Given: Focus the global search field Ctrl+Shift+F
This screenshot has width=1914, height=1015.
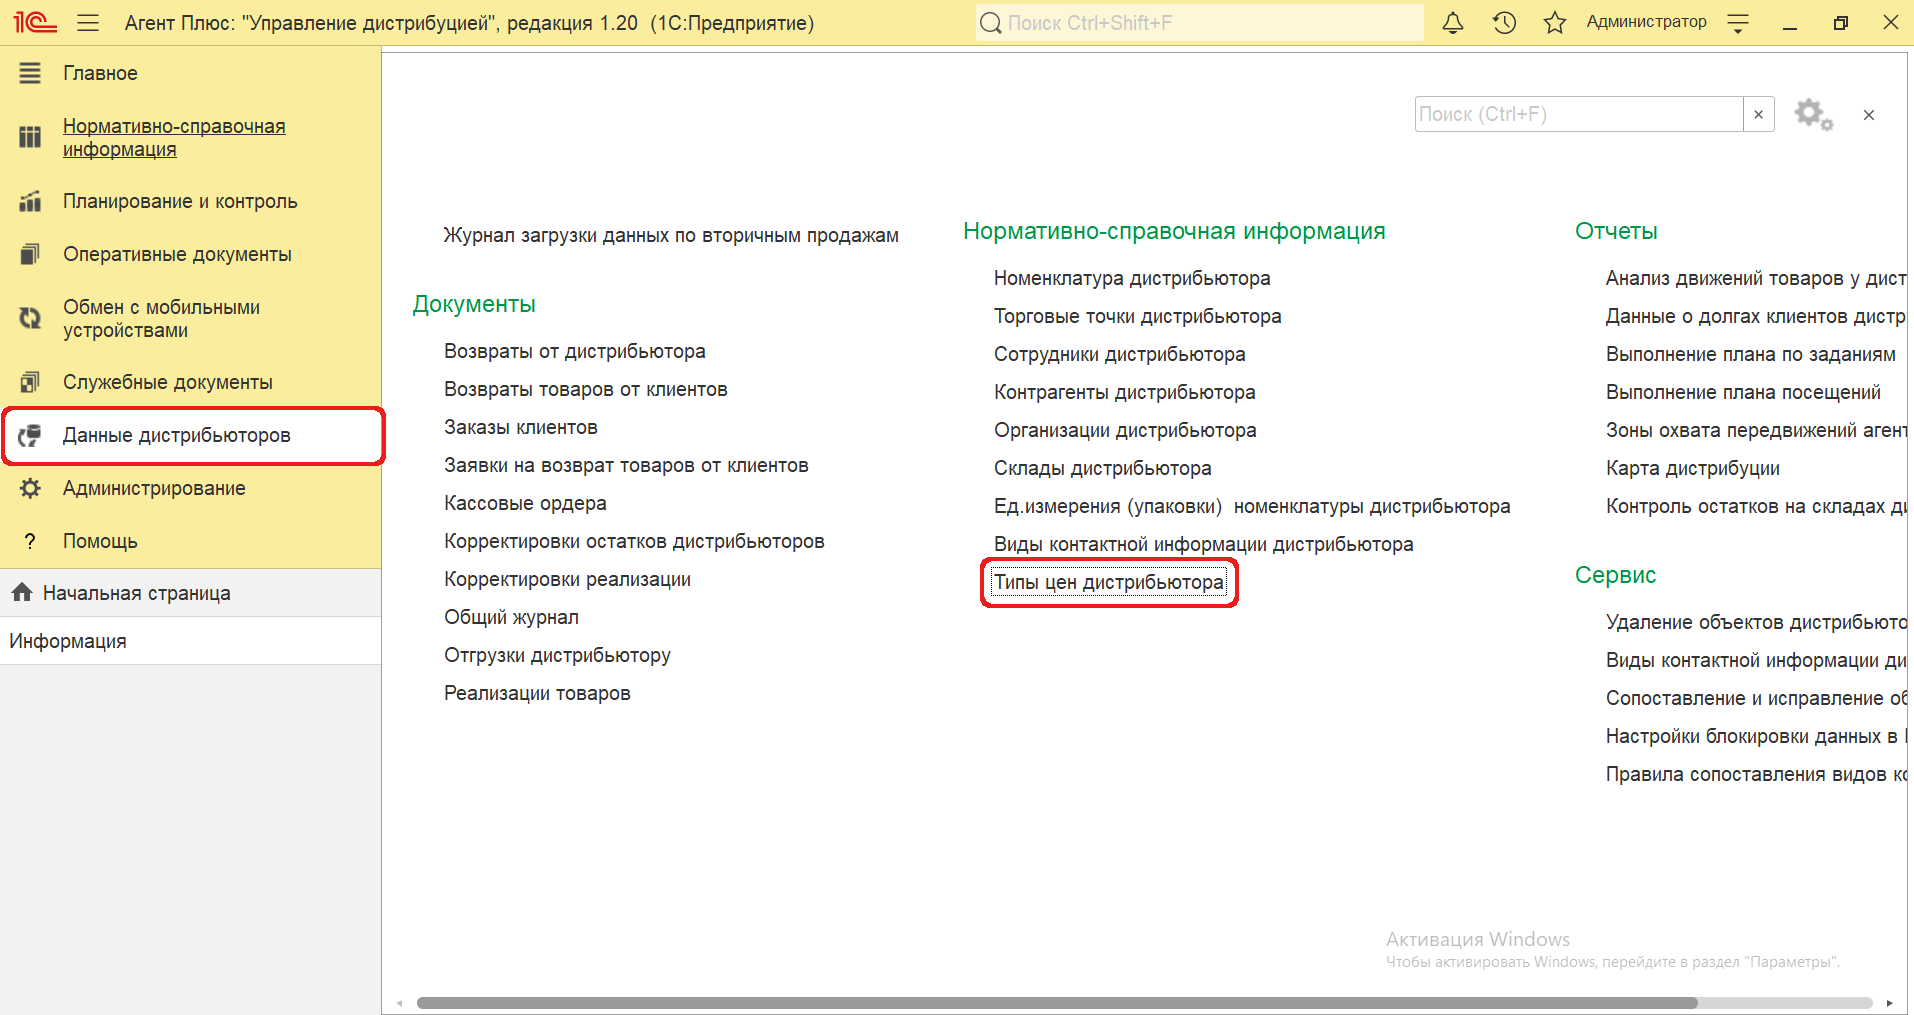Looking at the screenshot, I should click(x=1199, y=22).
